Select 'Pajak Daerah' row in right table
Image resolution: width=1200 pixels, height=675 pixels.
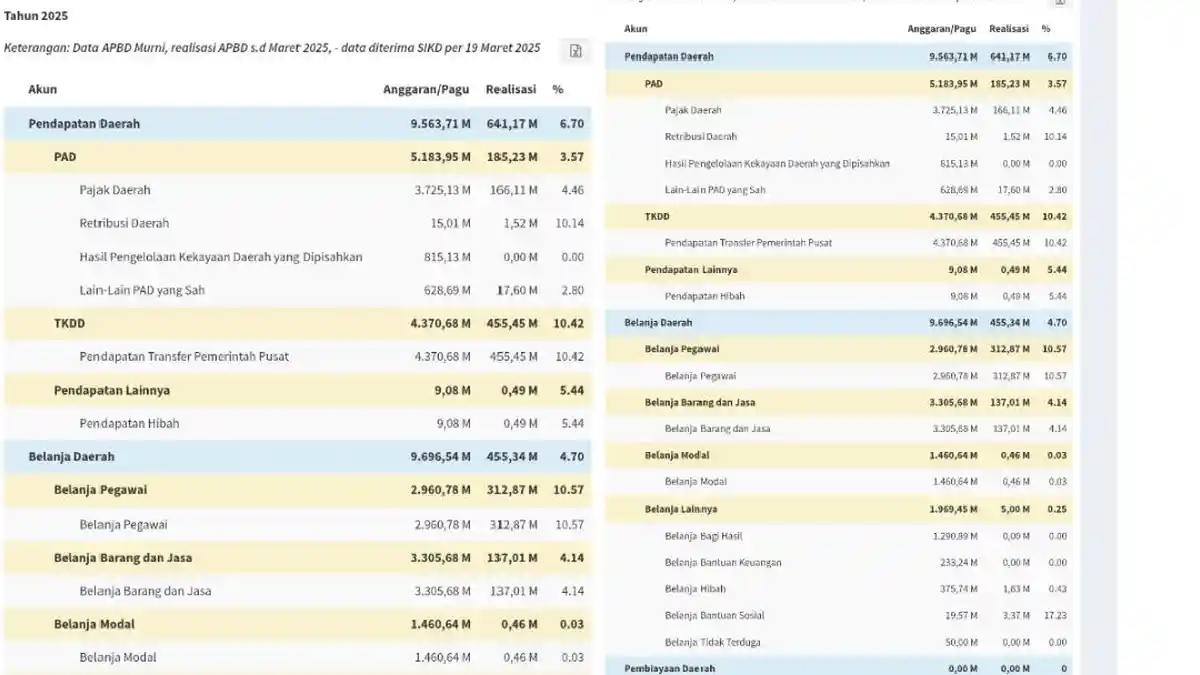click(x=839, y=110)
